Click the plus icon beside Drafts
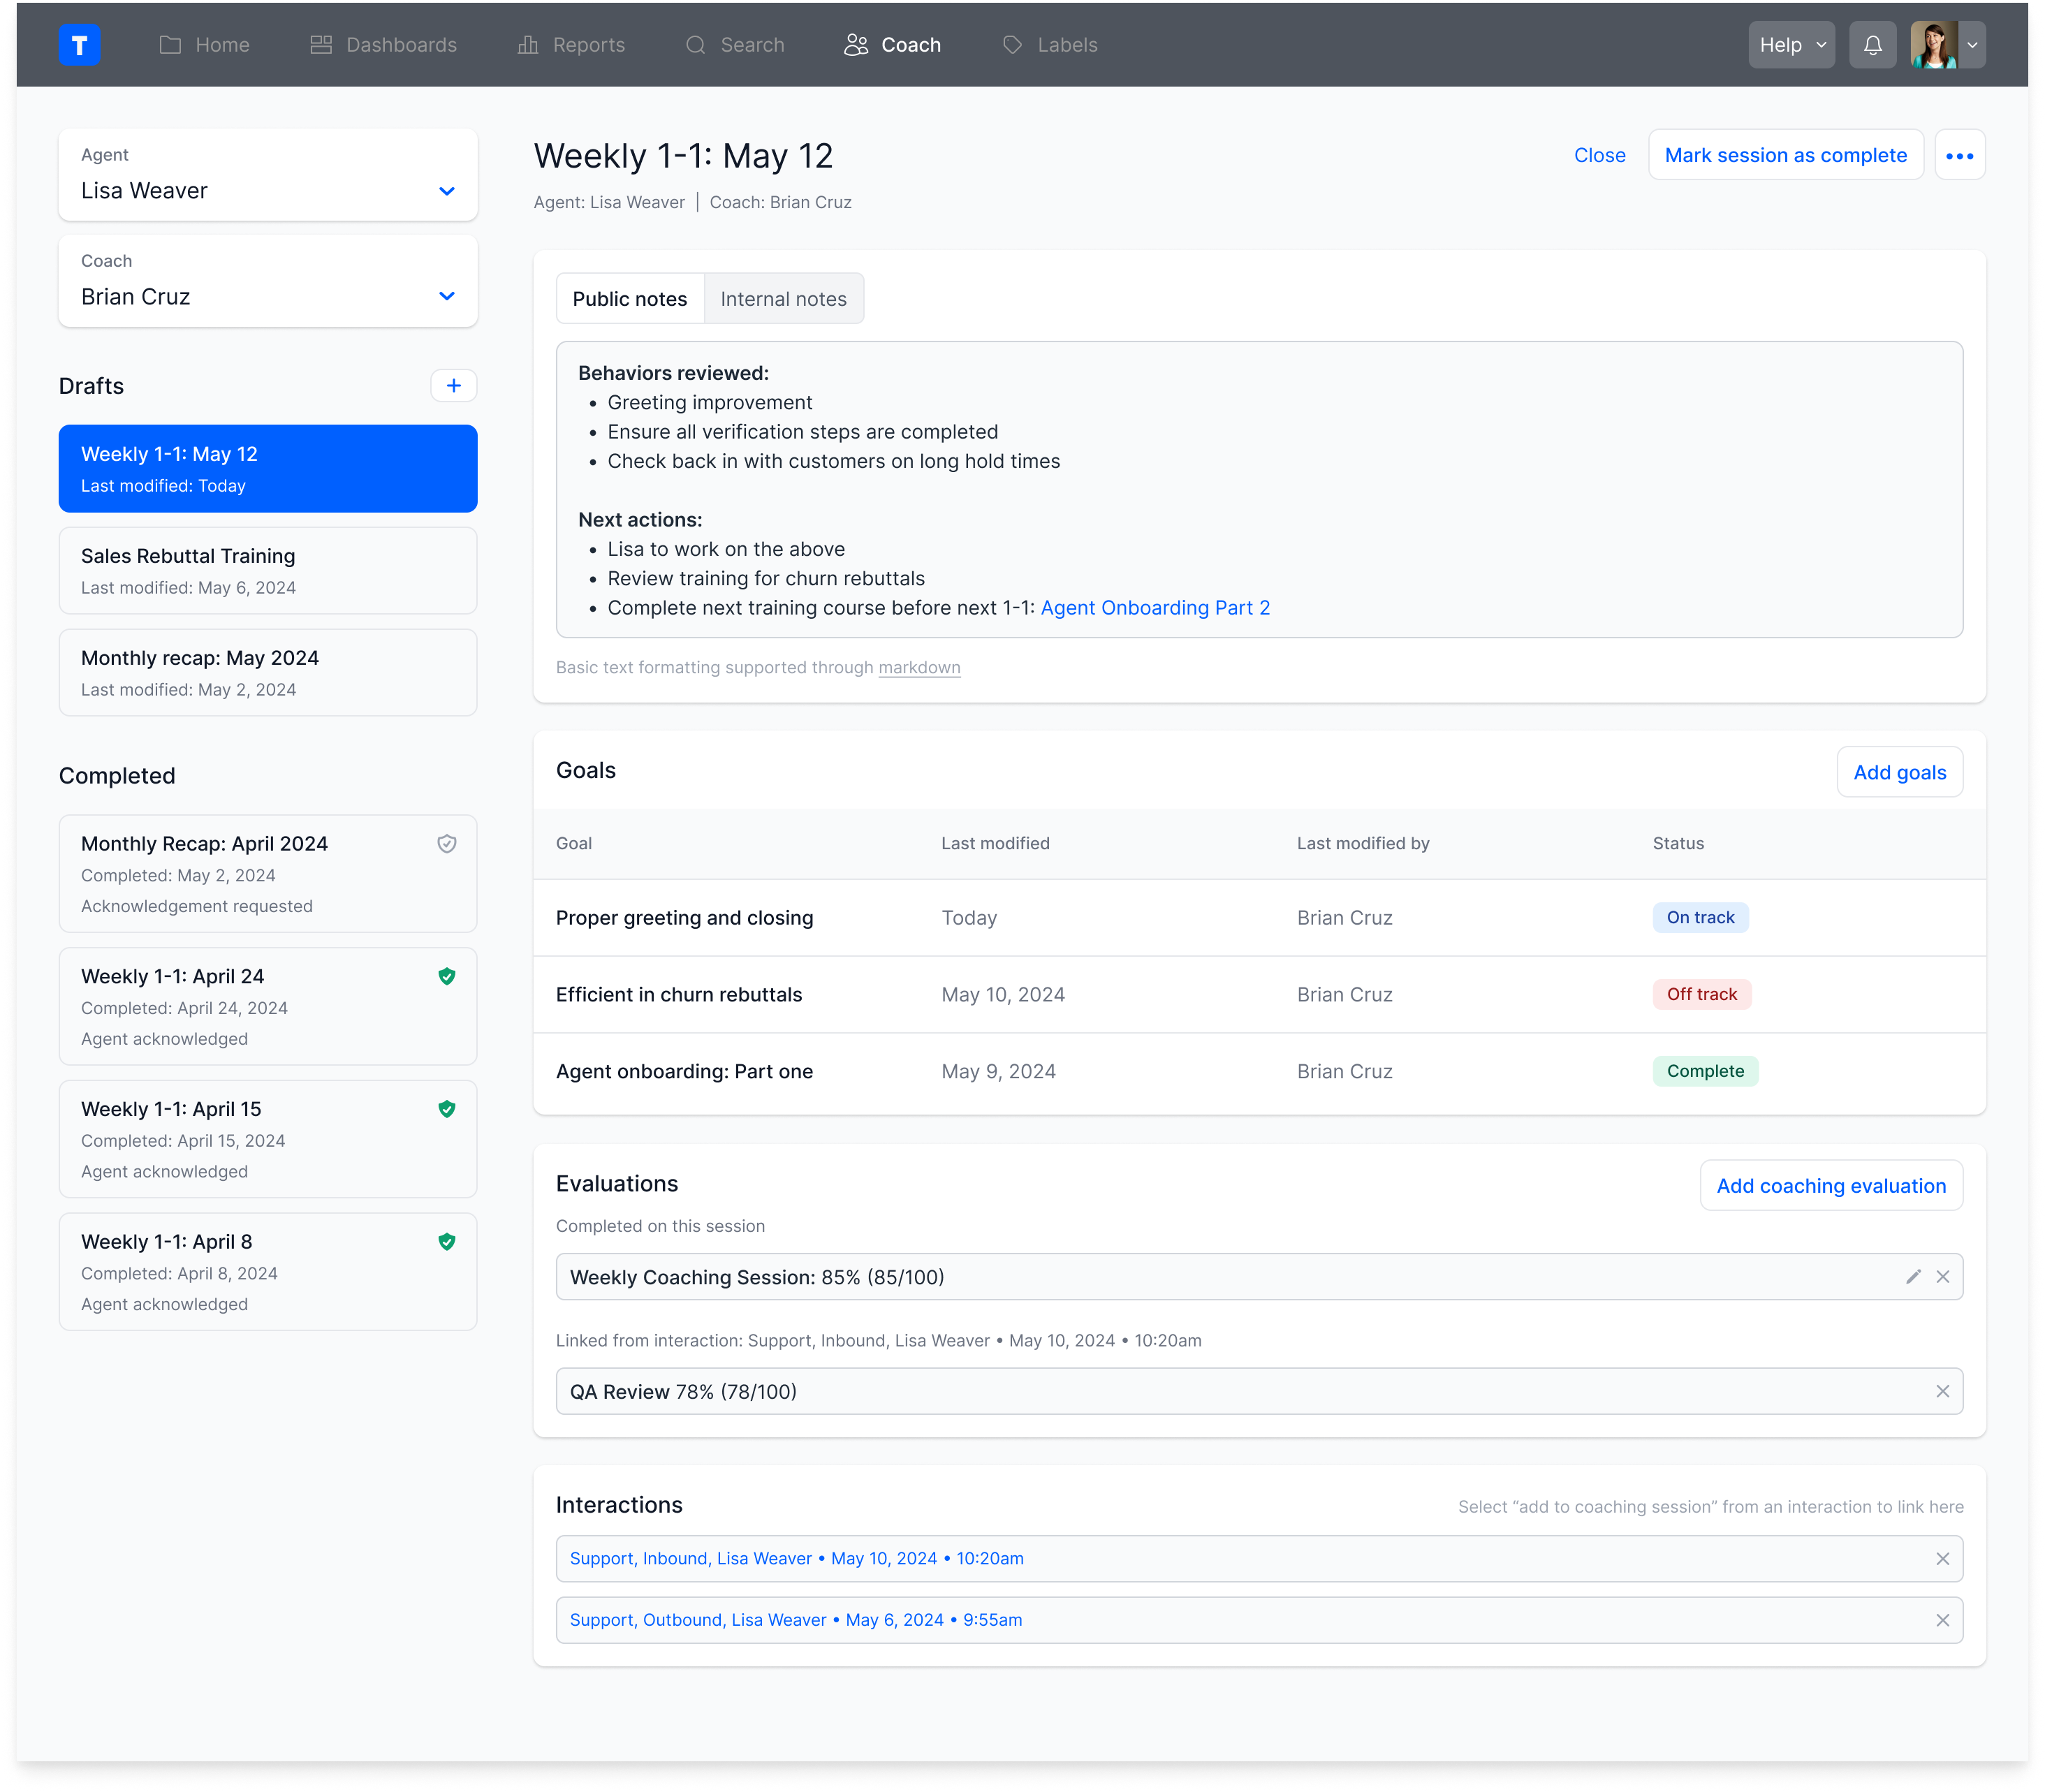2045x1792 pixels. pyautogui.click(x=453, y=386)
